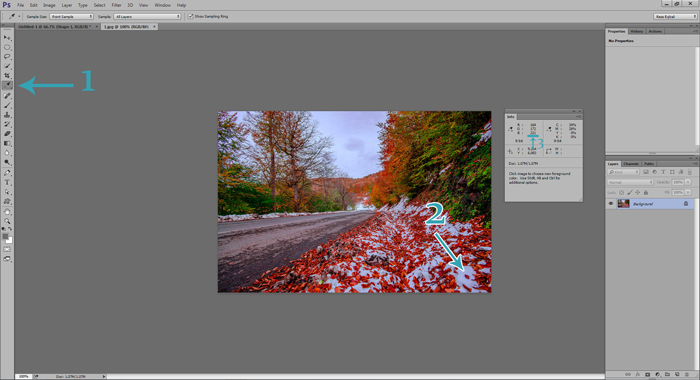
Task: Toggle smart object layer filter
Action: click(681, 172)
